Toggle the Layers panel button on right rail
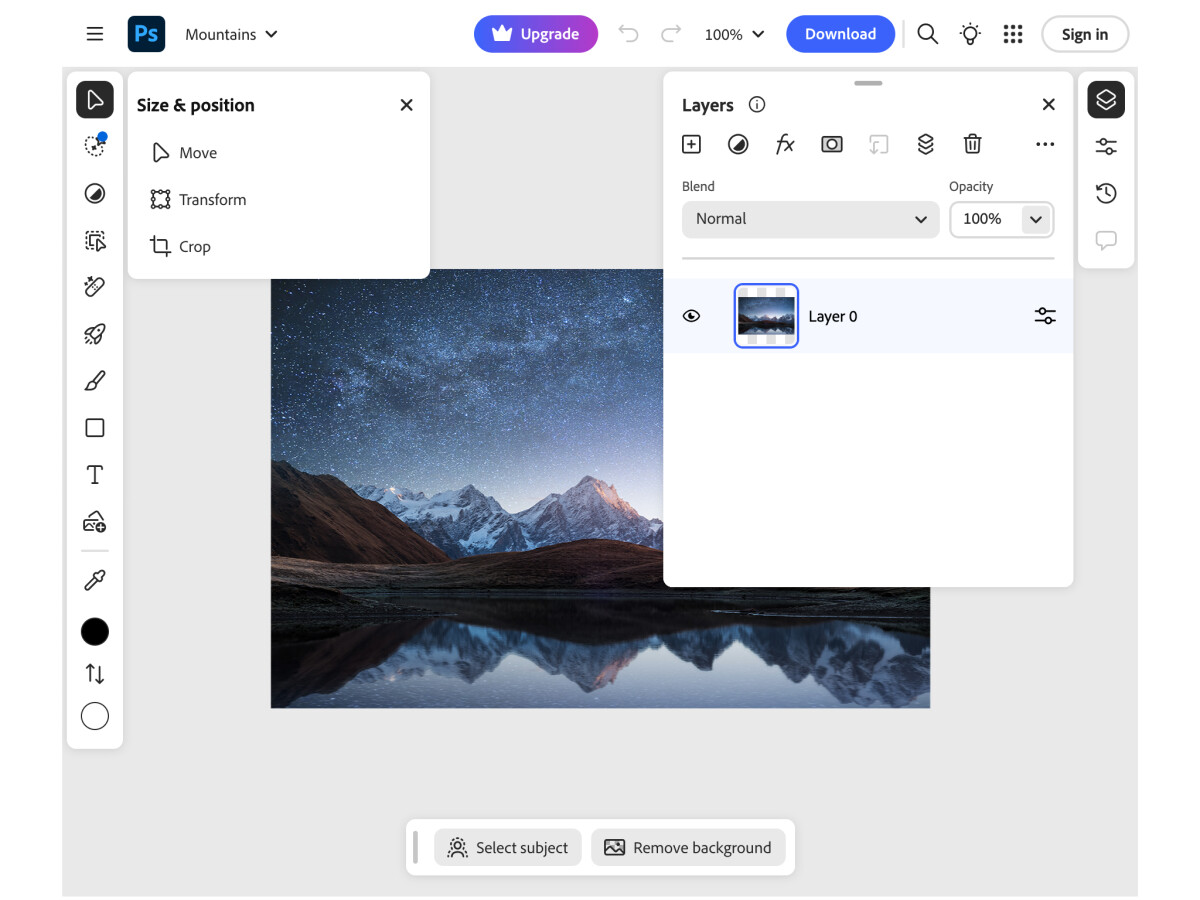This screenshot has width=1200, height=900. click(1106, 100)
